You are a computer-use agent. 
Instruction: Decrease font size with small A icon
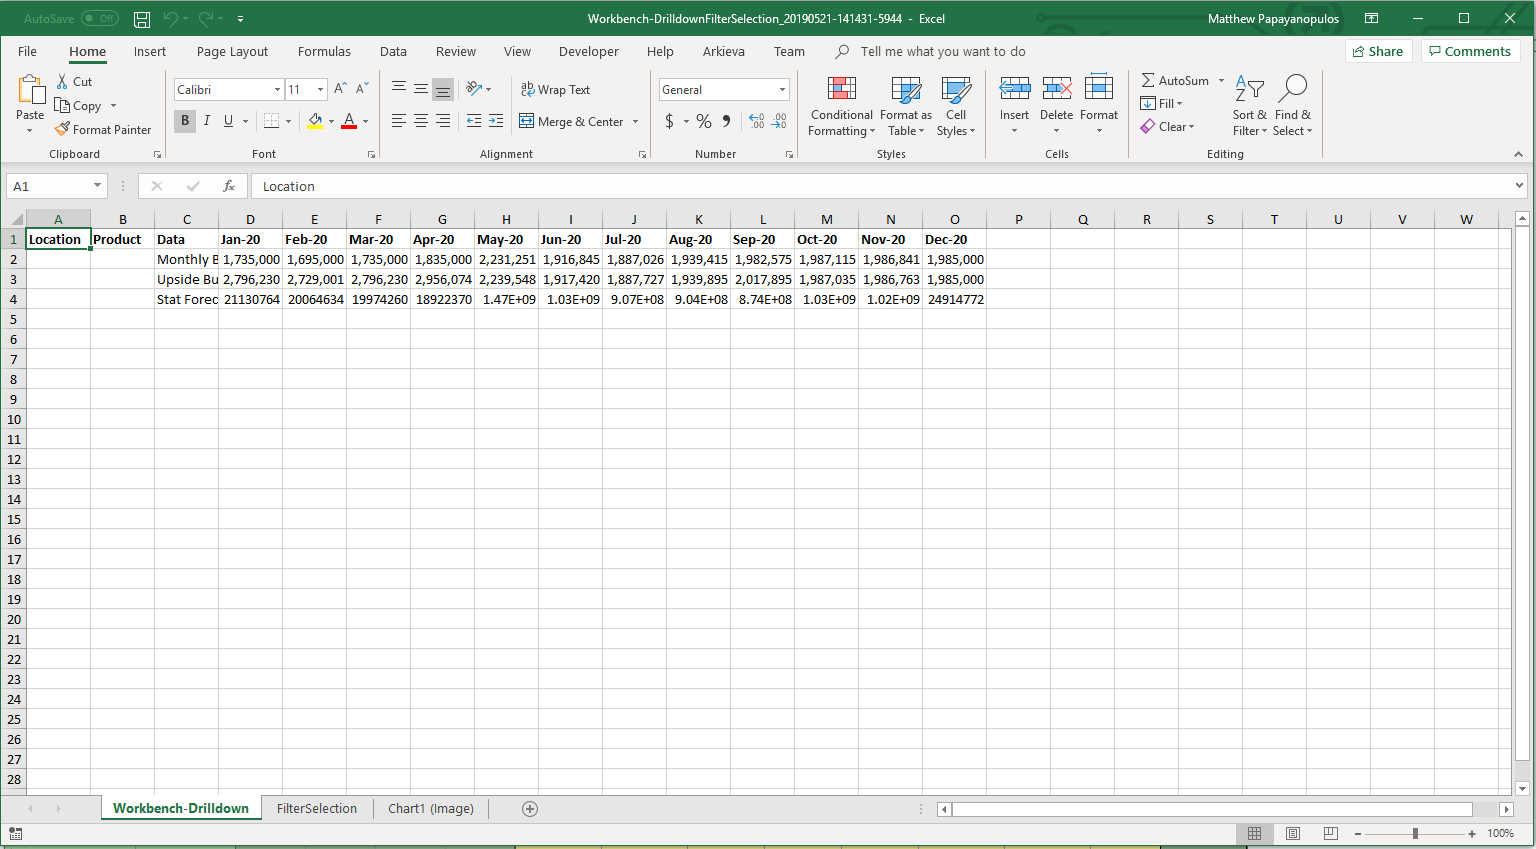pyautogui.click(x=362, y=89)
